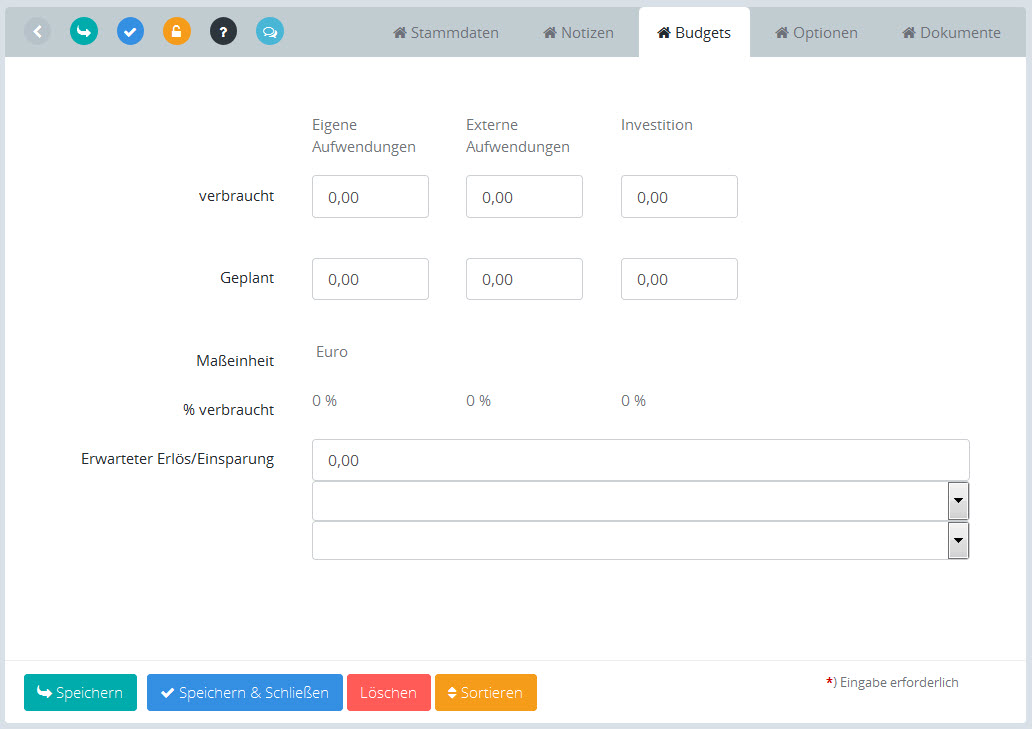Click the Erwarteter Erlös/Einsparung input field
The height and width of the screenshot is (729, 1032).
tap(640, 460)
